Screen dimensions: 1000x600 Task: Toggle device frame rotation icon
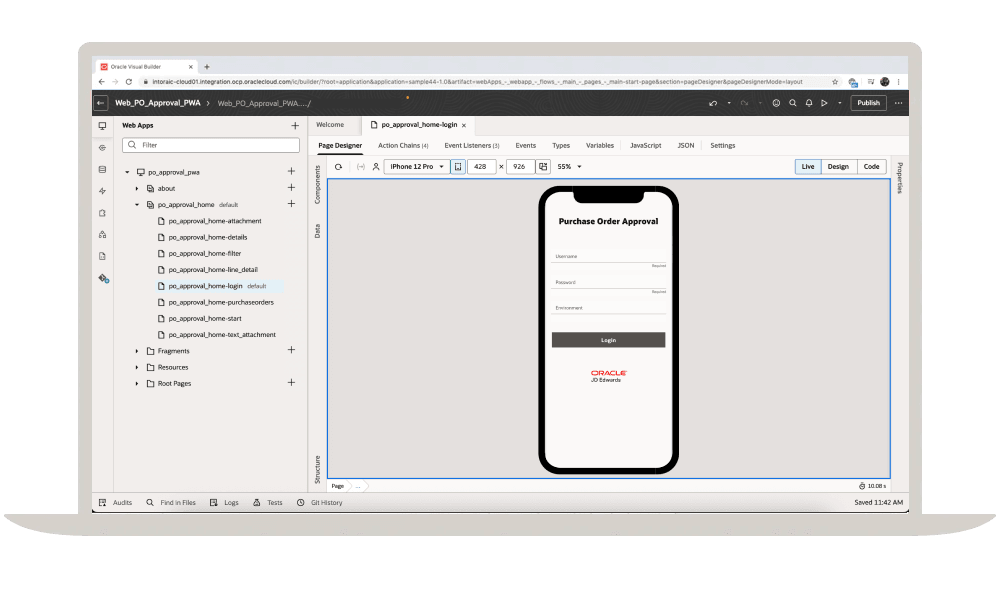[458, 166]
